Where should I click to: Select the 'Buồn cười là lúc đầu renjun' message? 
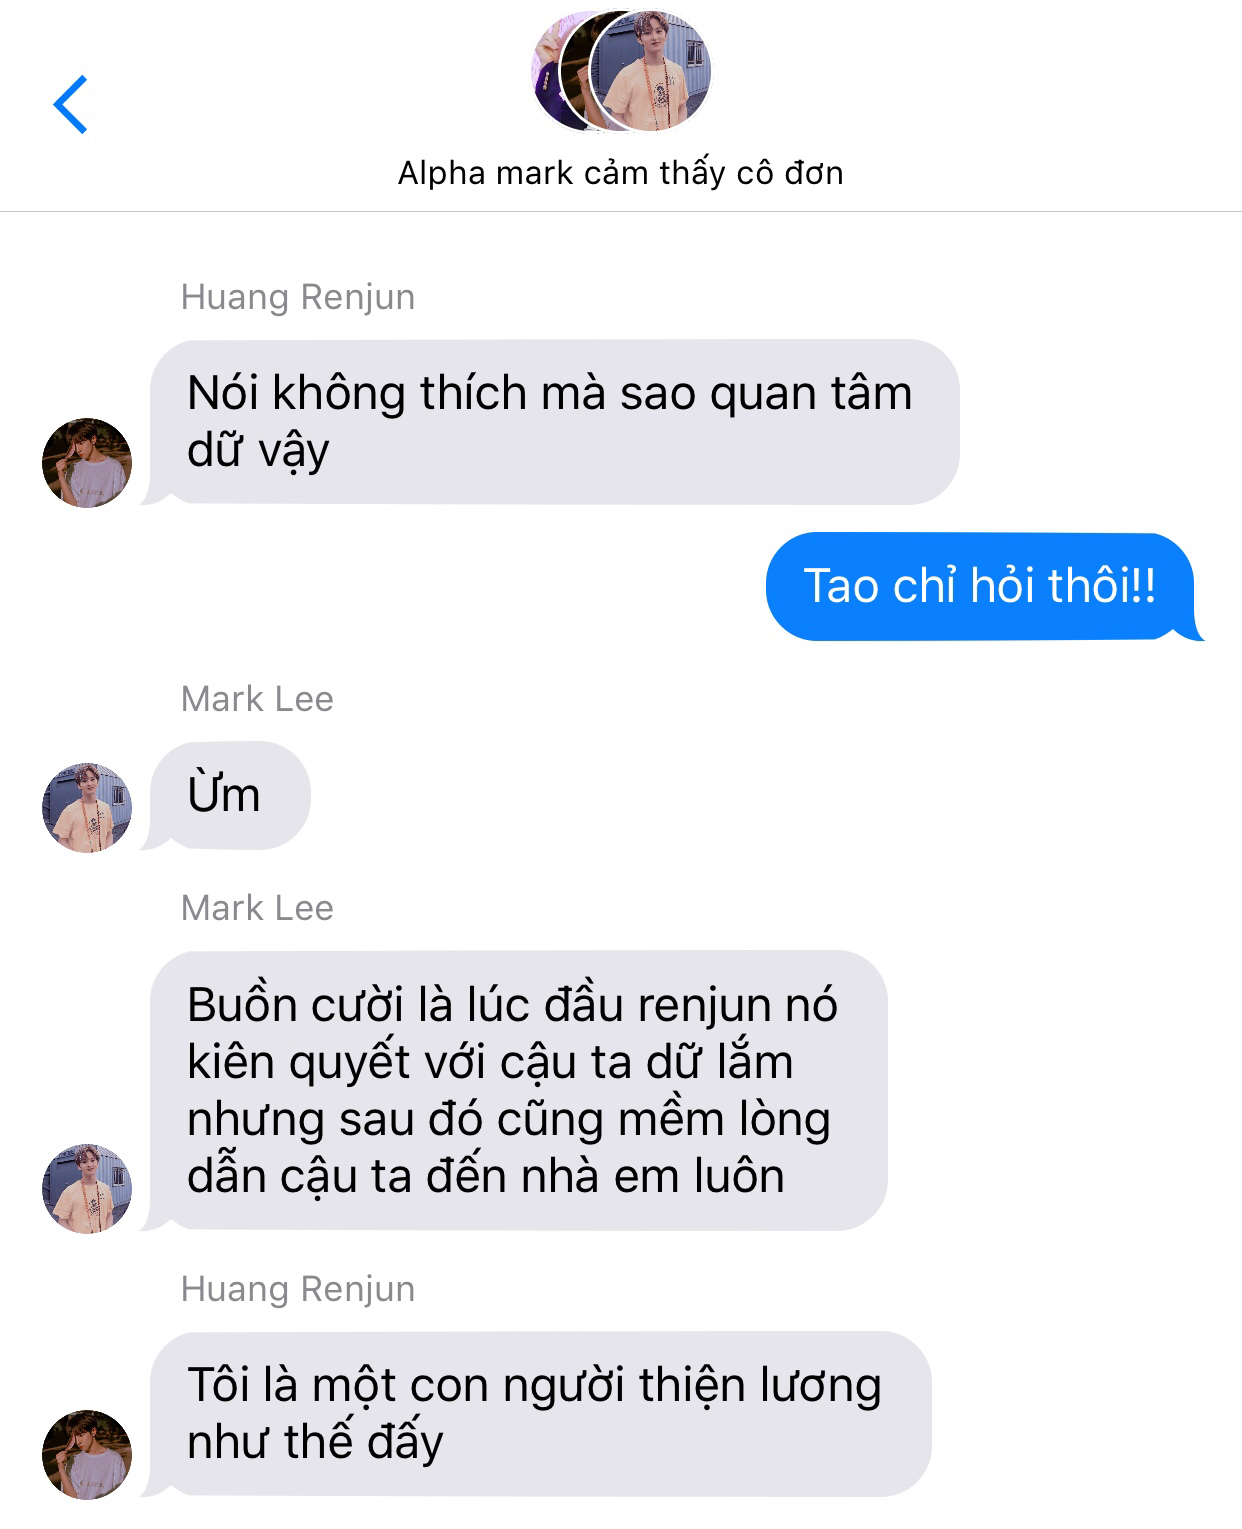(518, 1090)
